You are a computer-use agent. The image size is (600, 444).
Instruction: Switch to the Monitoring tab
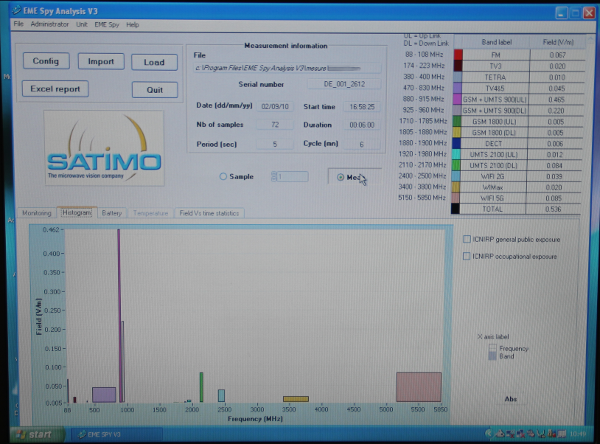pos(38,213)
